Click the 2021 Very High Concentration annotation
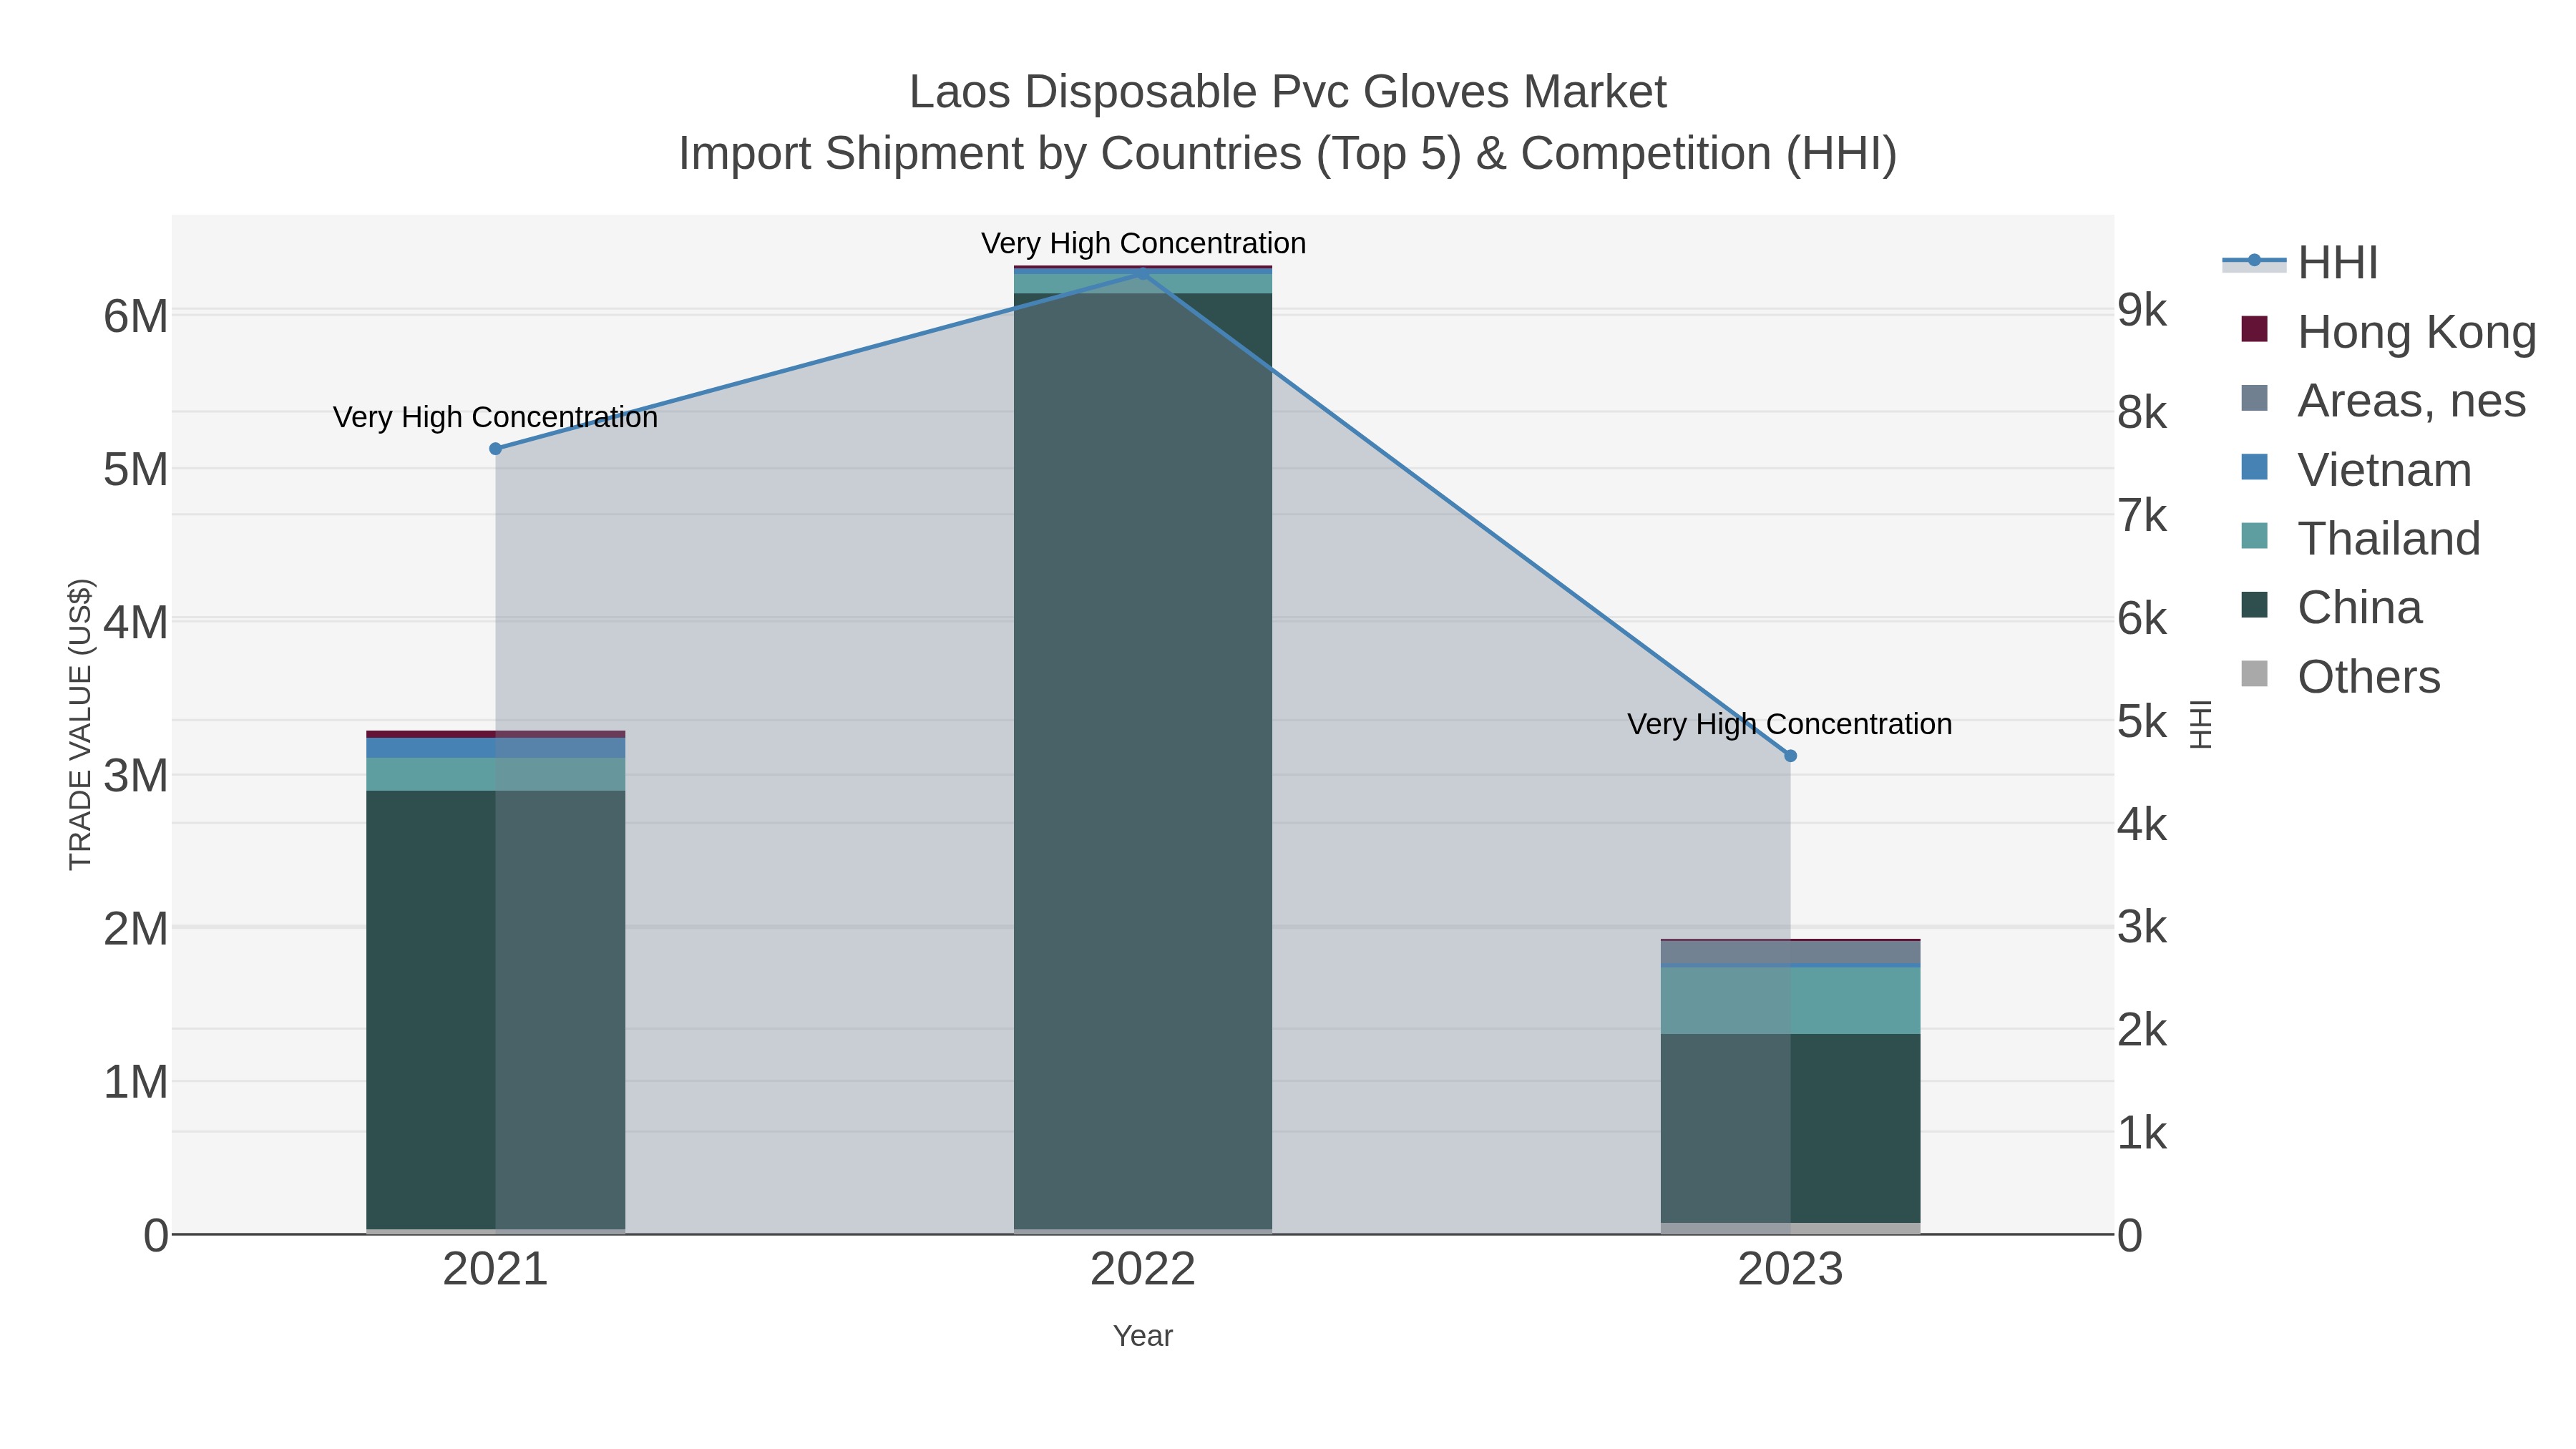This screenshot has width=2576, height=1449. pos(495,417)
